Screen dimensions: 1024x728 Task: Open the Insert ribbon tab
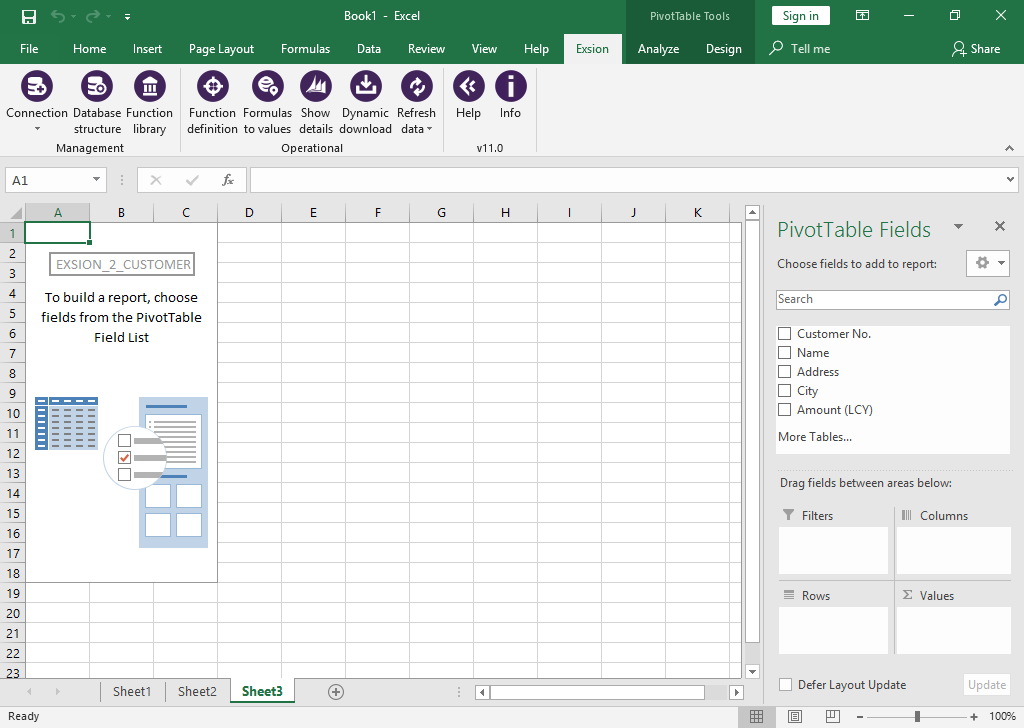point(147,49)
